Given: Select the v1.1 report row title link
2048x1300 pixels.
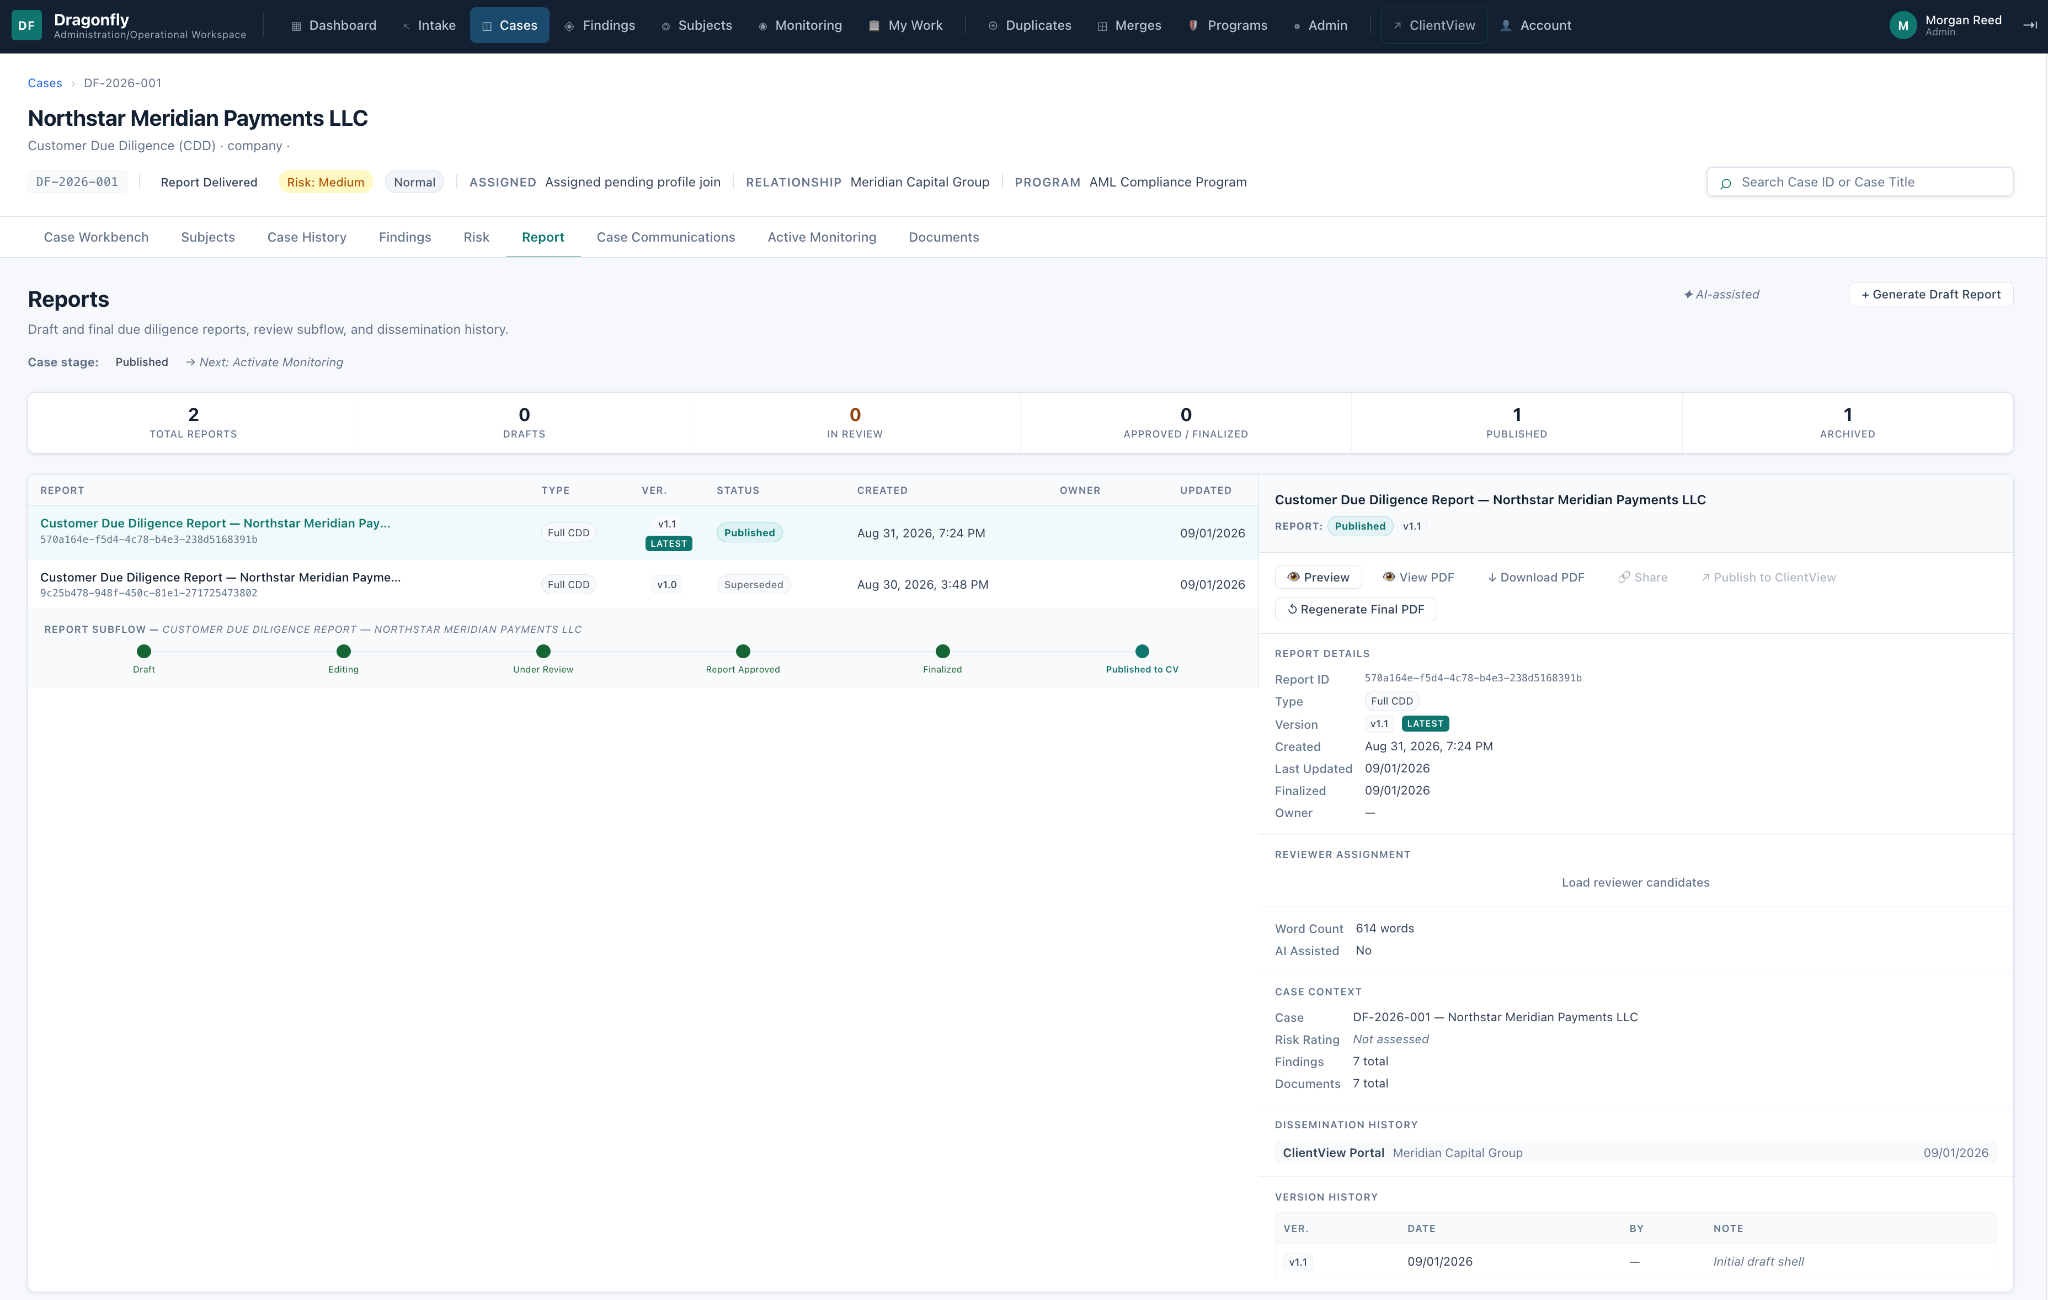Looking at the screenshot, I should (x=215, y=523).
